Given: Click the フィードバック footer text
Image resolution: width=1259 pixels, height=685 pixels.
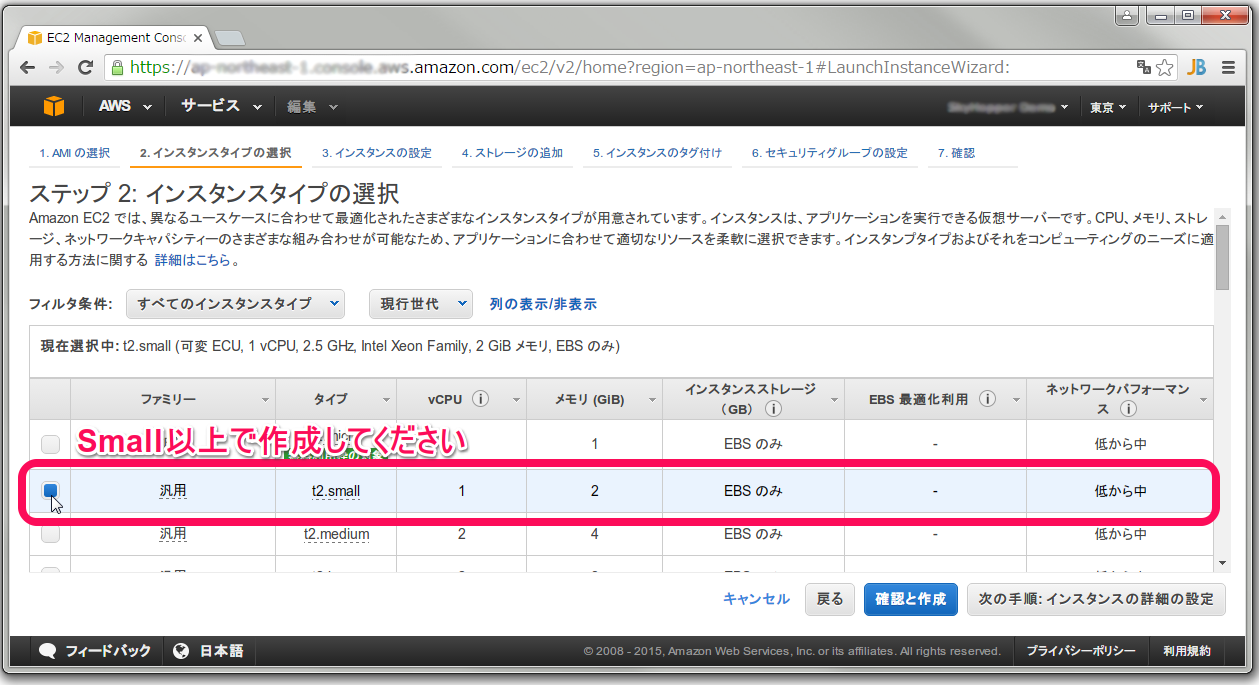Looking at the screenshot, I should [108, 651].
